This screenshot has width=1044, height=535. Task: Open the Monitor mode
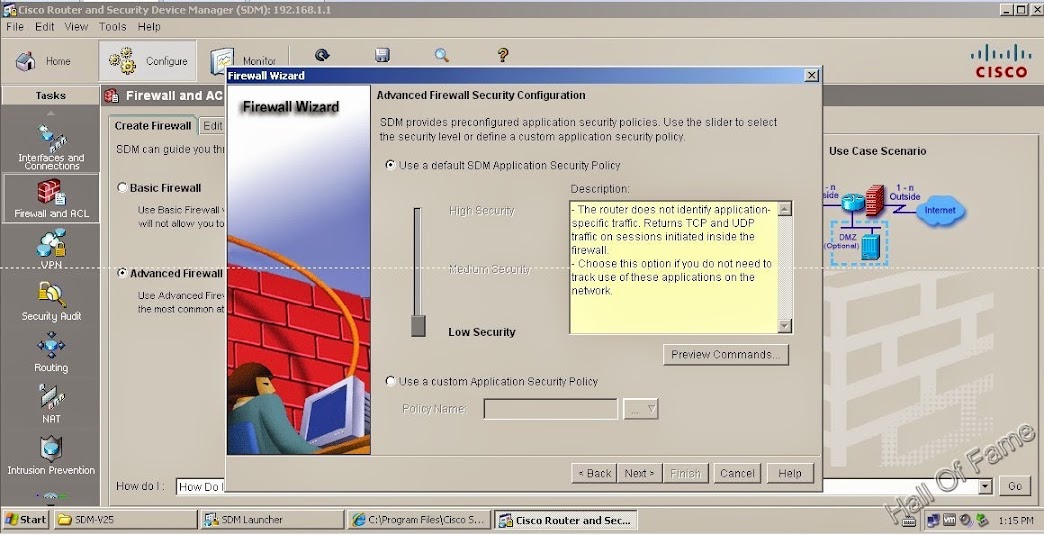243,61
